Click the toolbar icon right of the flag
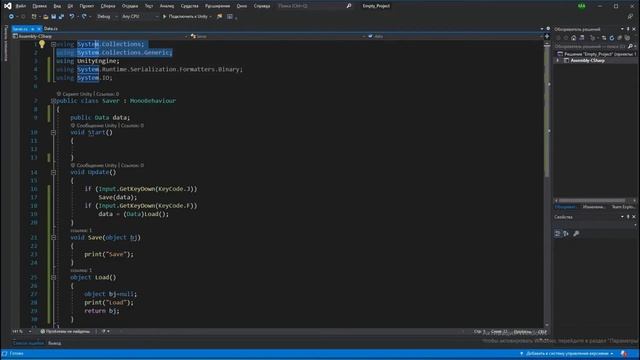640x360 pixels. pyautogui.click(x=230, y=17)
